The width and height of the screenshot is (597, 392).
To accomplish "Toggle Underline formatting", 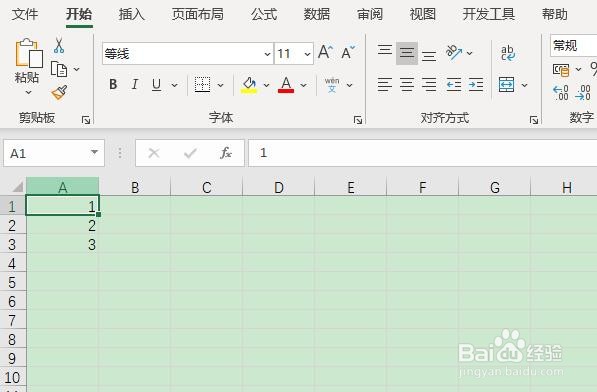I will 156,84.
